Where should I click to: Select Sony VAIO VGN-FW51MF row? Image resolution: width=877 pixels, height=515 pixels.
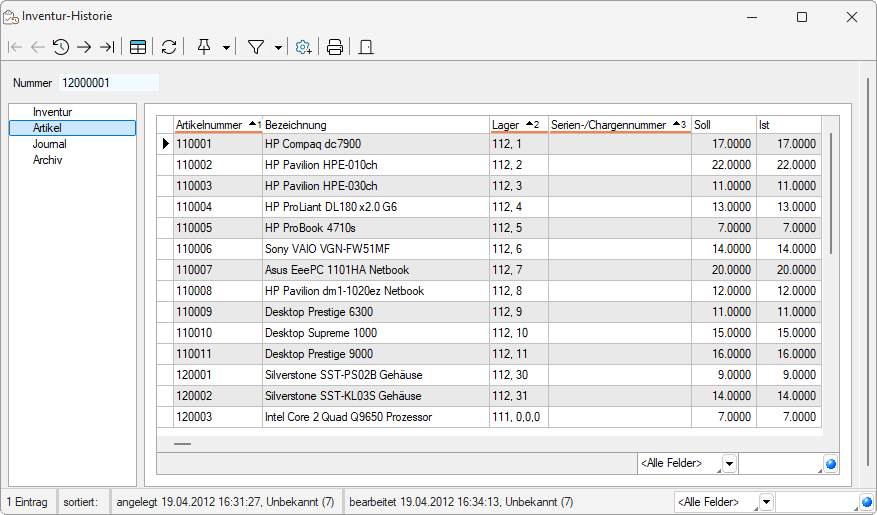pyautogui.click(x=375, y=249)
